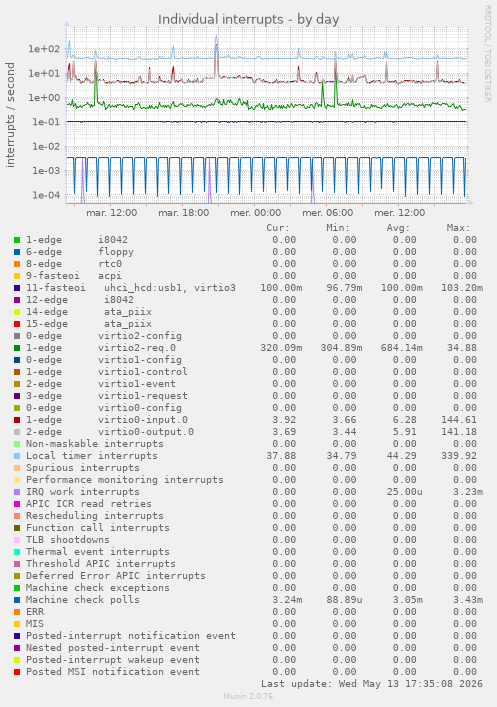The width and height of the screenshot is (497, 707).
Task: Click the purple IRQ work interrupts swatch
Action: click(17, 492)
